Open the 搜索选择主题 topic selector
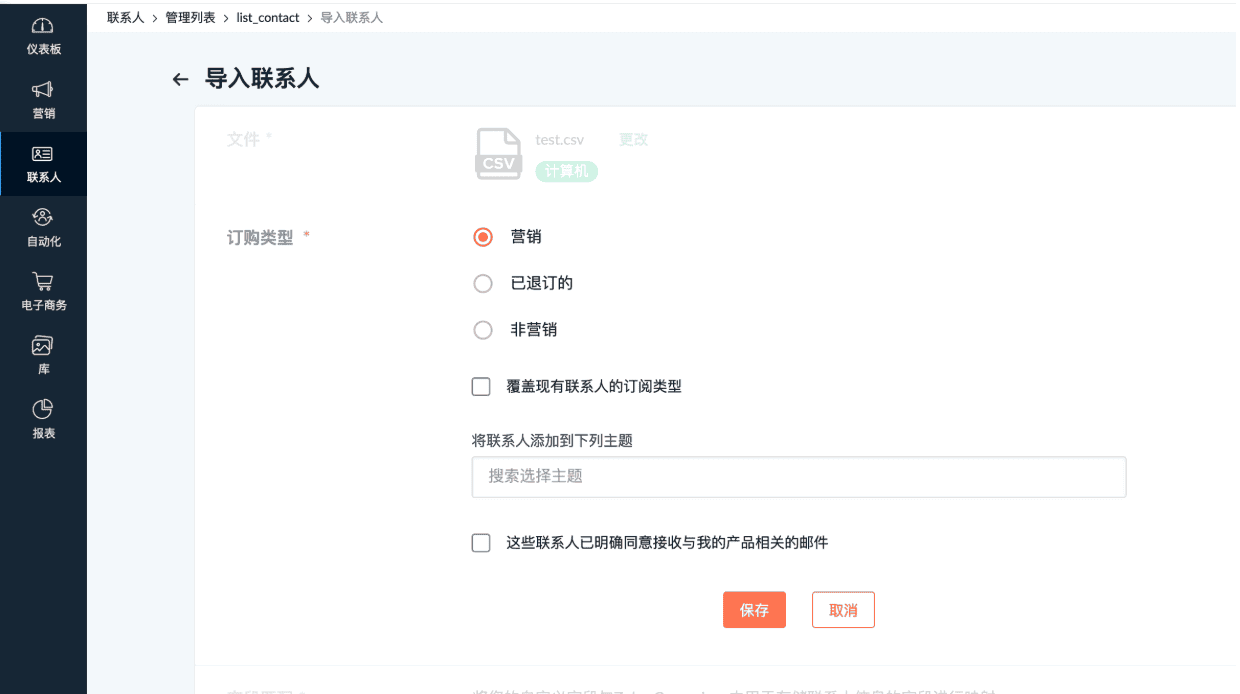Image resolution: width=1240 pixels, height=694 pixels. click(x=798, y=477)
